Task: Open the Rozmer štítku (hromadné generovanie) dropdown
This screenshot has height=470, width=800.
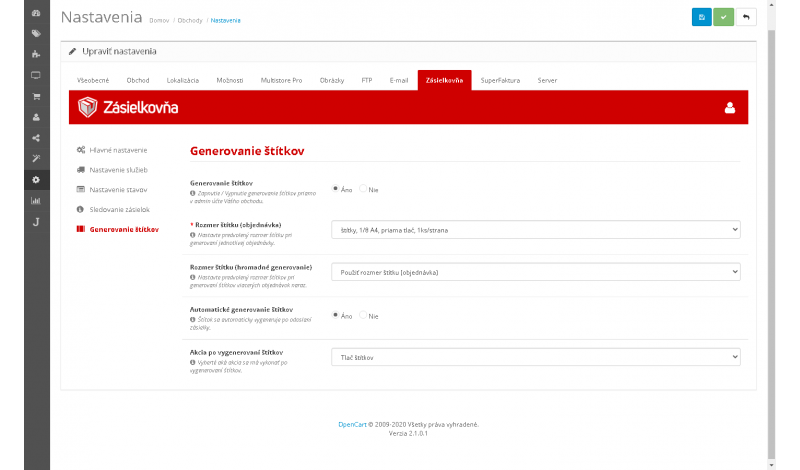Action: coord(536,272)
